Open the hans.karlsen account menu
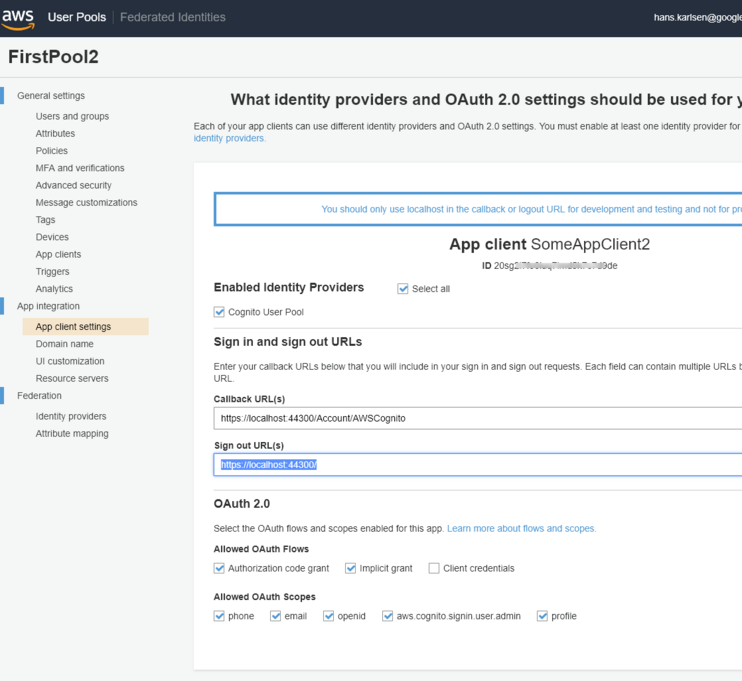The height and width of the screenshot is (681, 742). 696,17
